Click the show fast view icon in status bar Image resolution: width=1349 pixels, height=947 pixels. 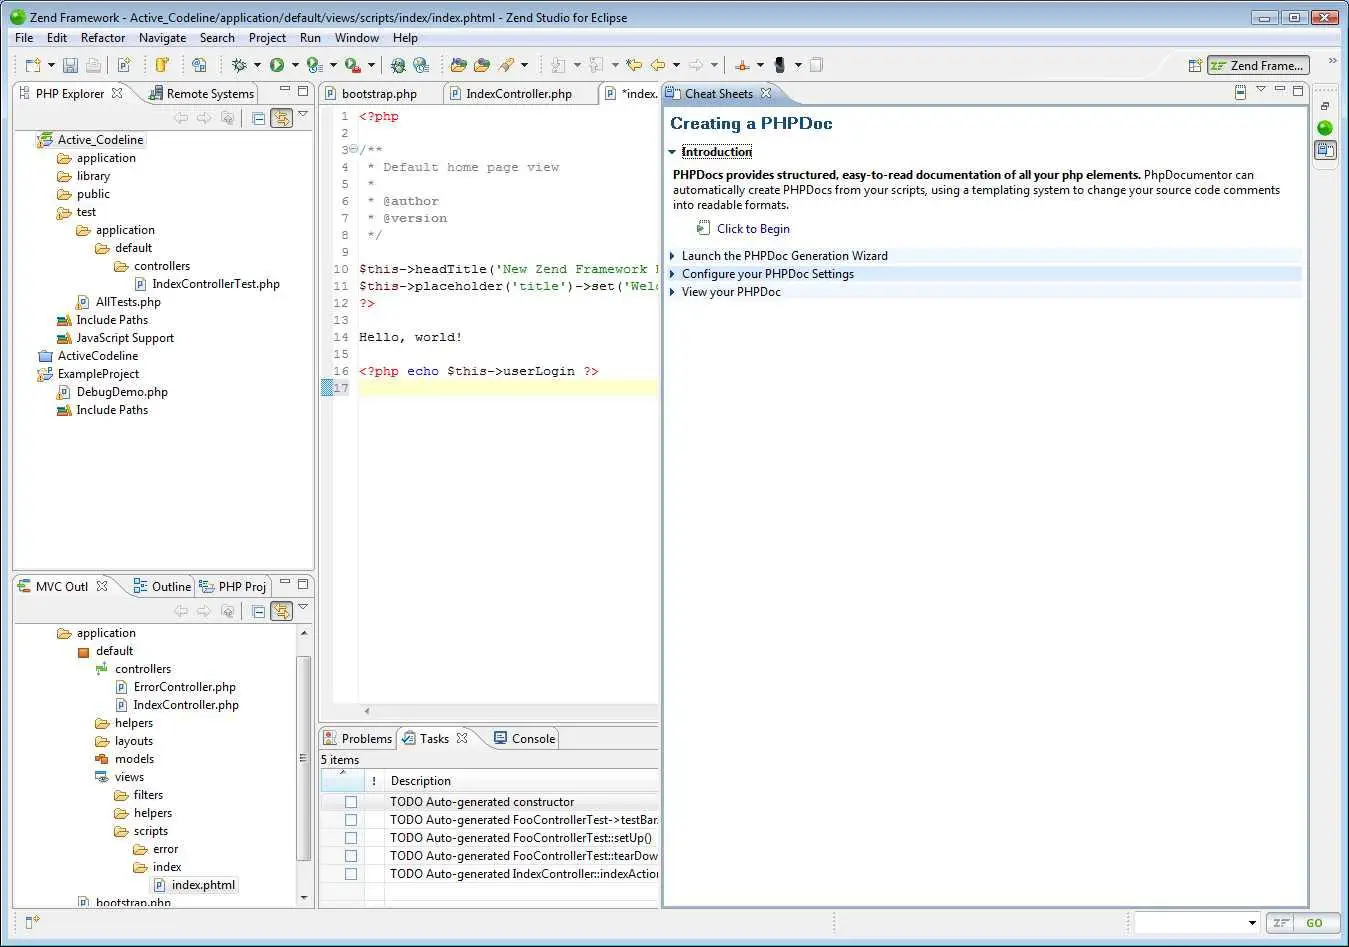pos(32,922)
